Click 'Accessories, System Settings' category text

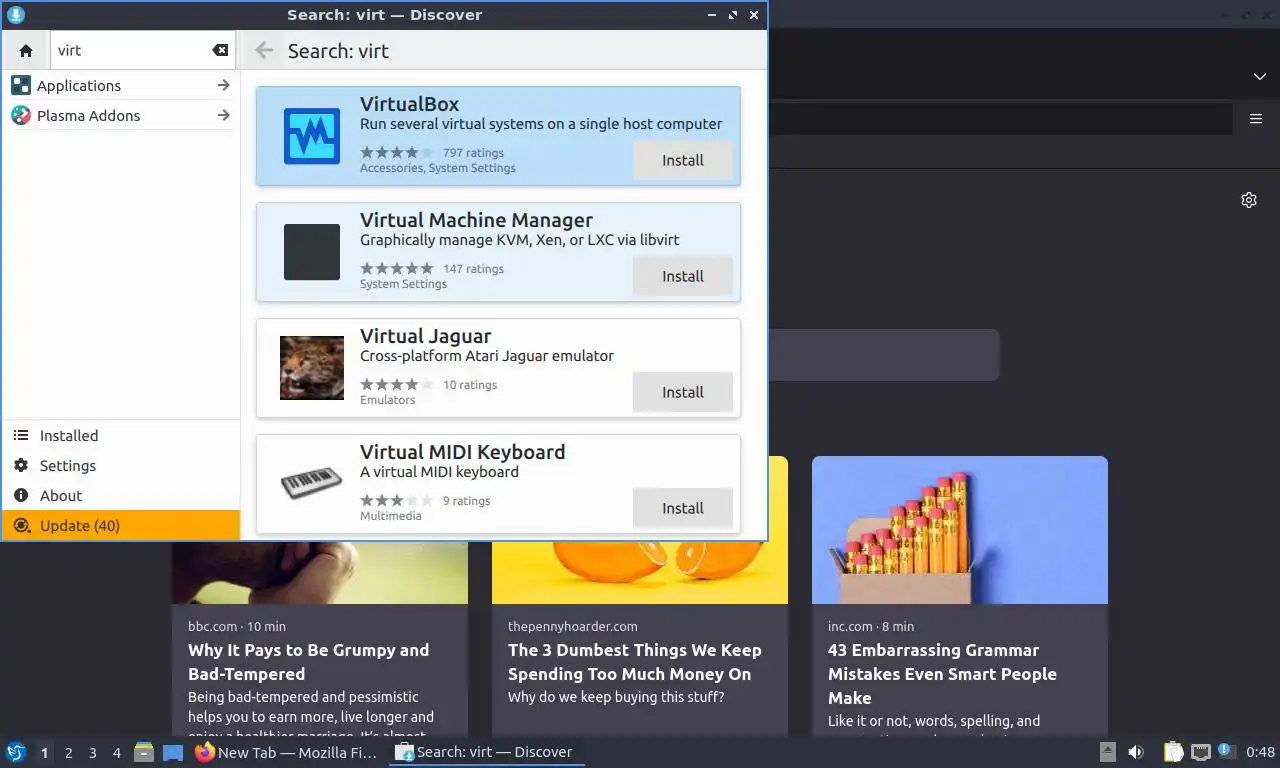[438, 168]
